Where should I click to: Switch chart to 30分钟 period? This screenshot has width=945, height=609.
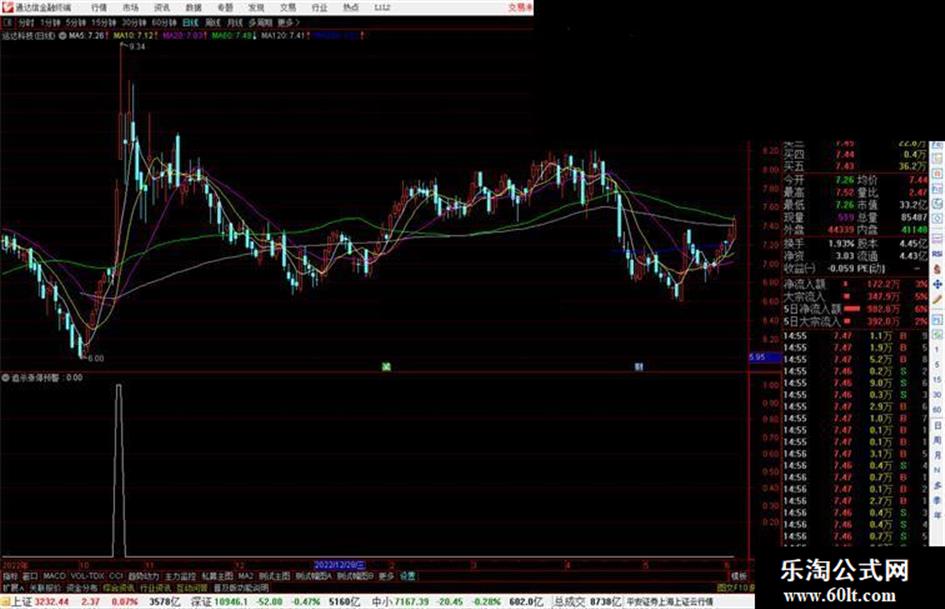coord(133,23)
